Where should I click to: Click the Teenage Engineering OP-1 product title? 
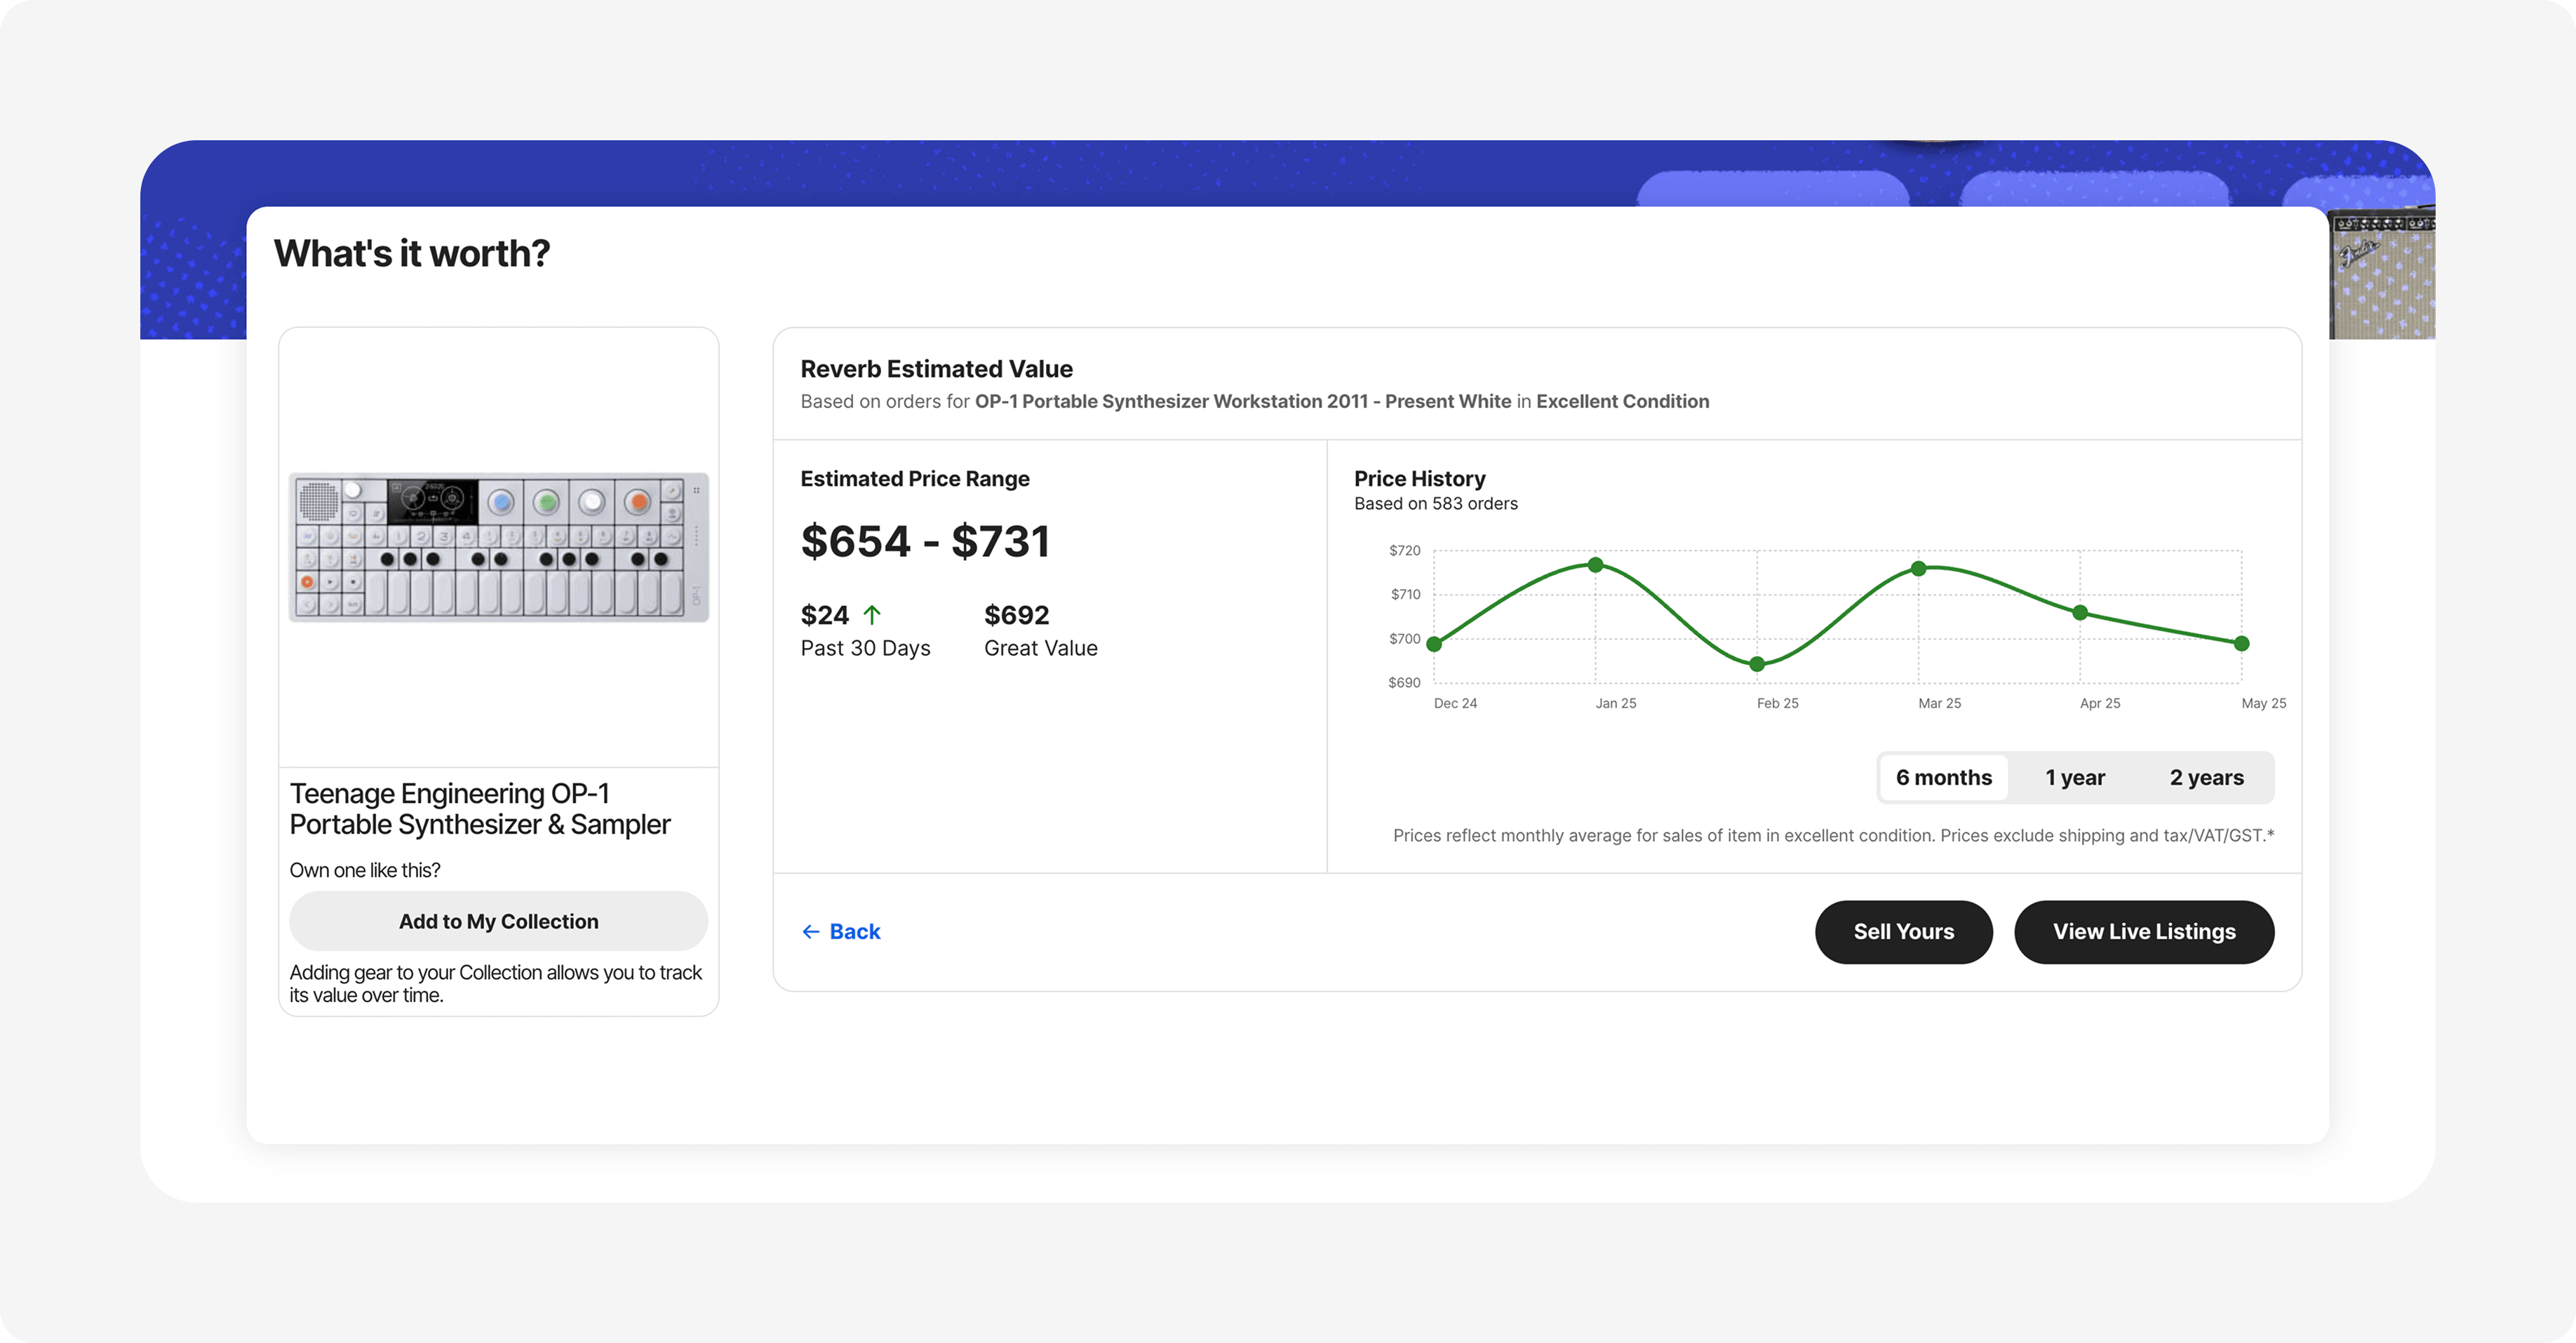coord(480,808)
